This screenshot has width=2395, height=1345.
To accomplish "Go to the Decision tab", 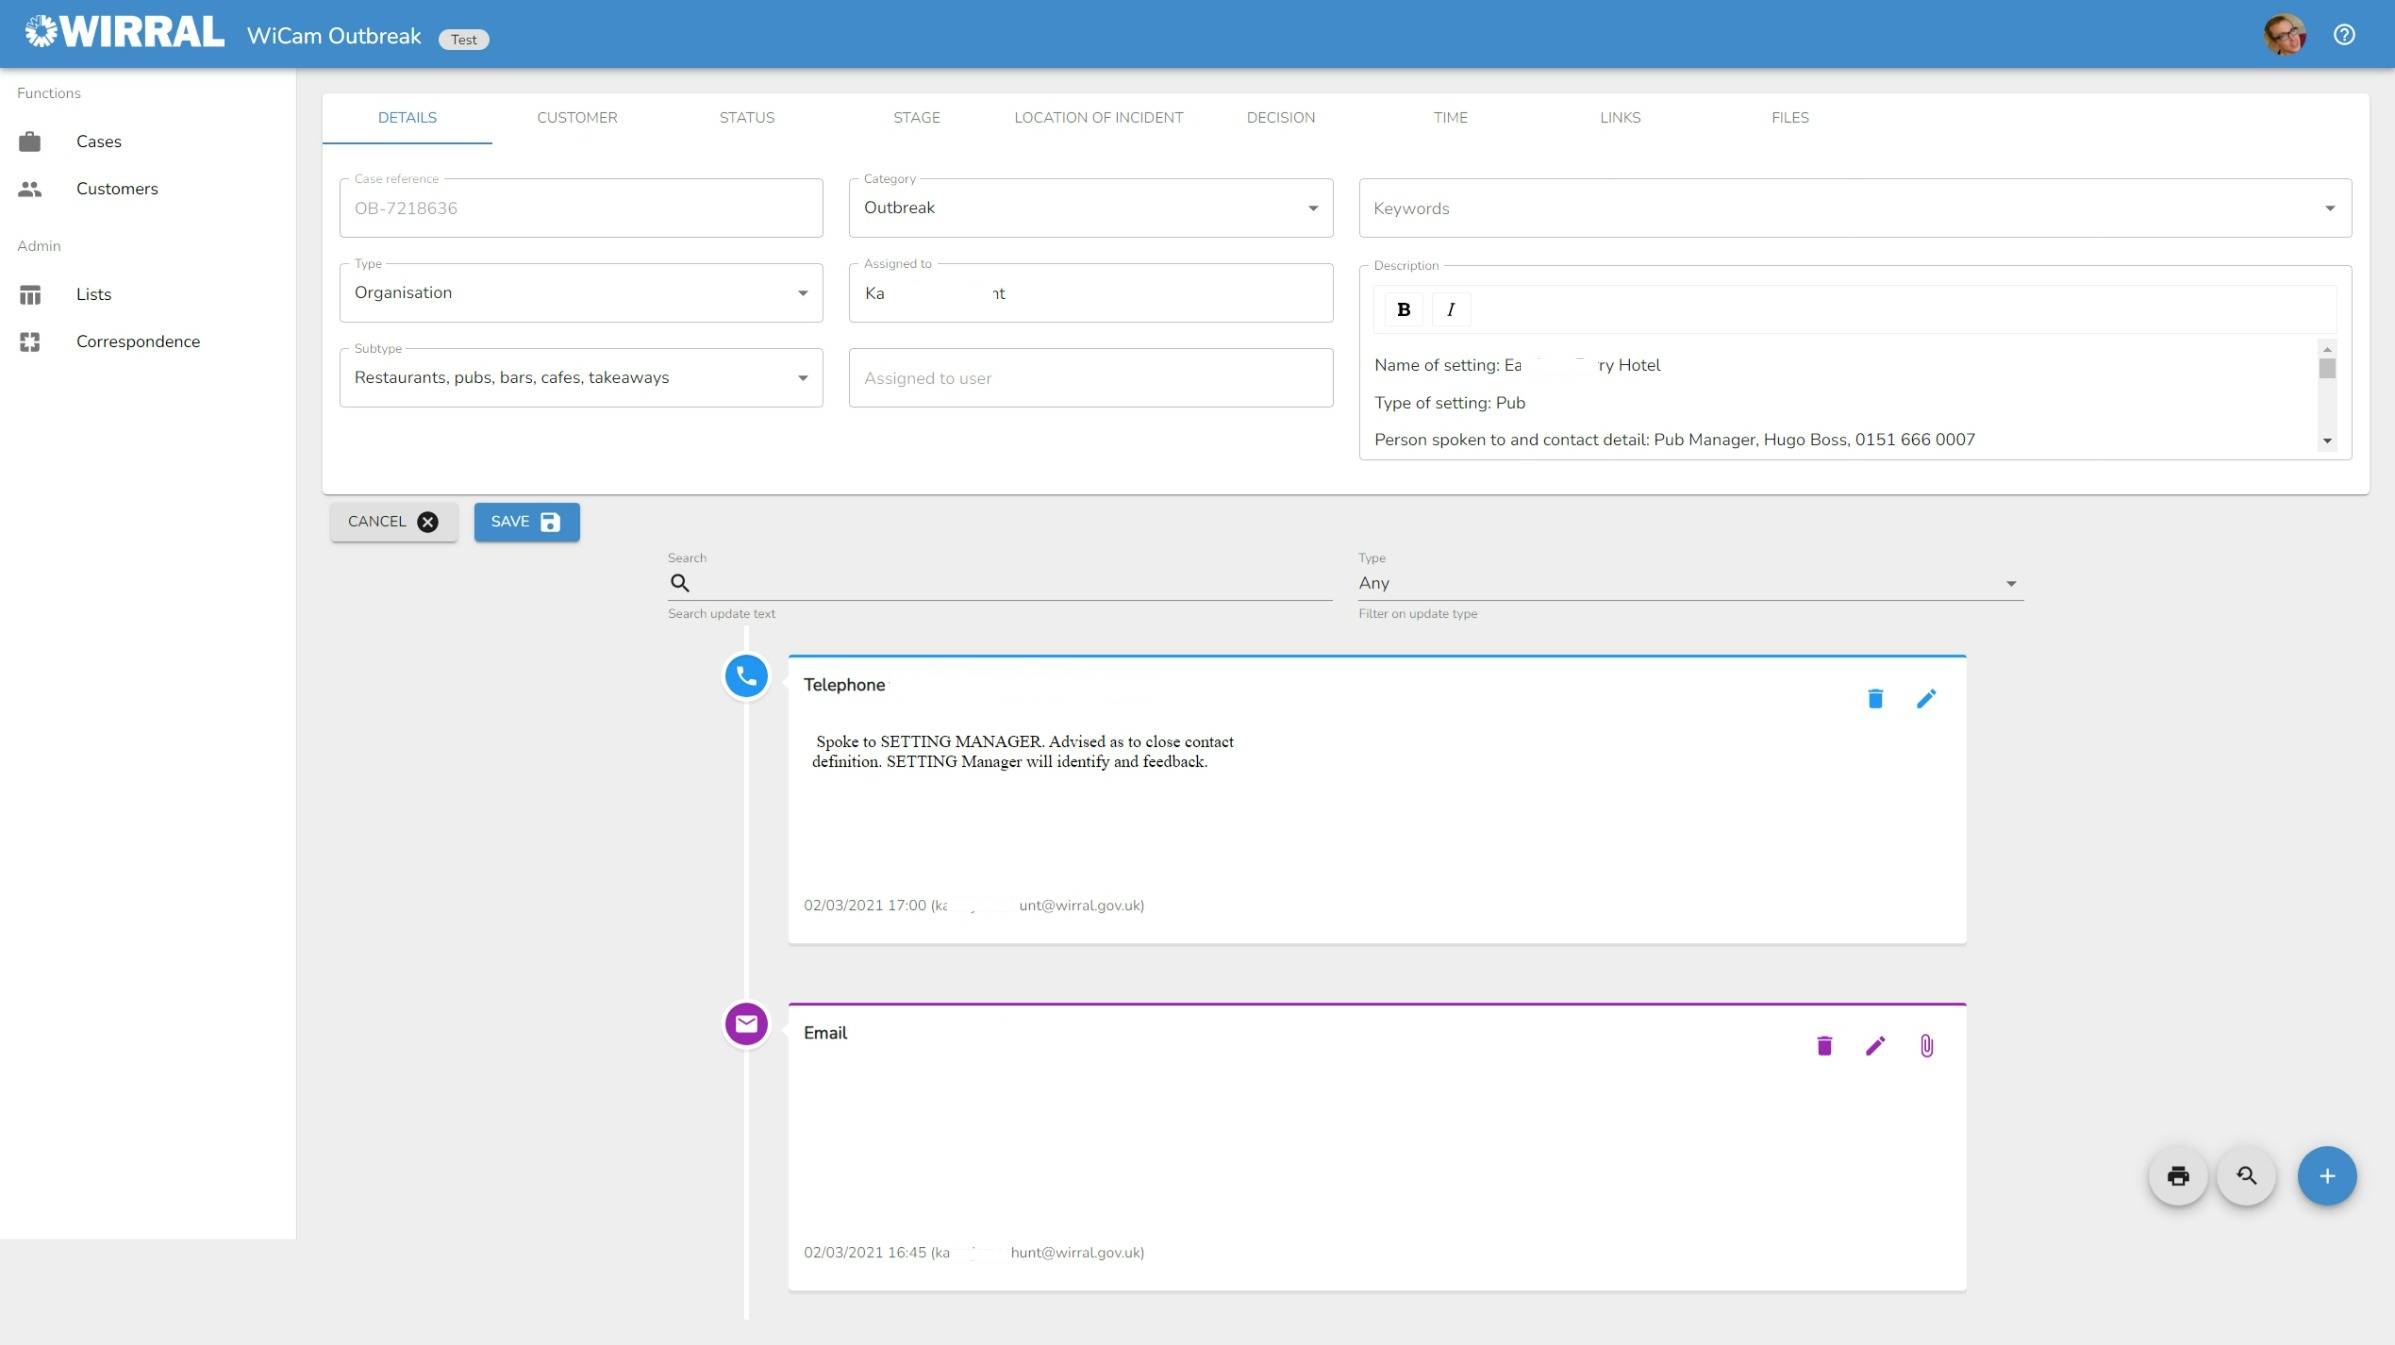I will click(1281, 117).
